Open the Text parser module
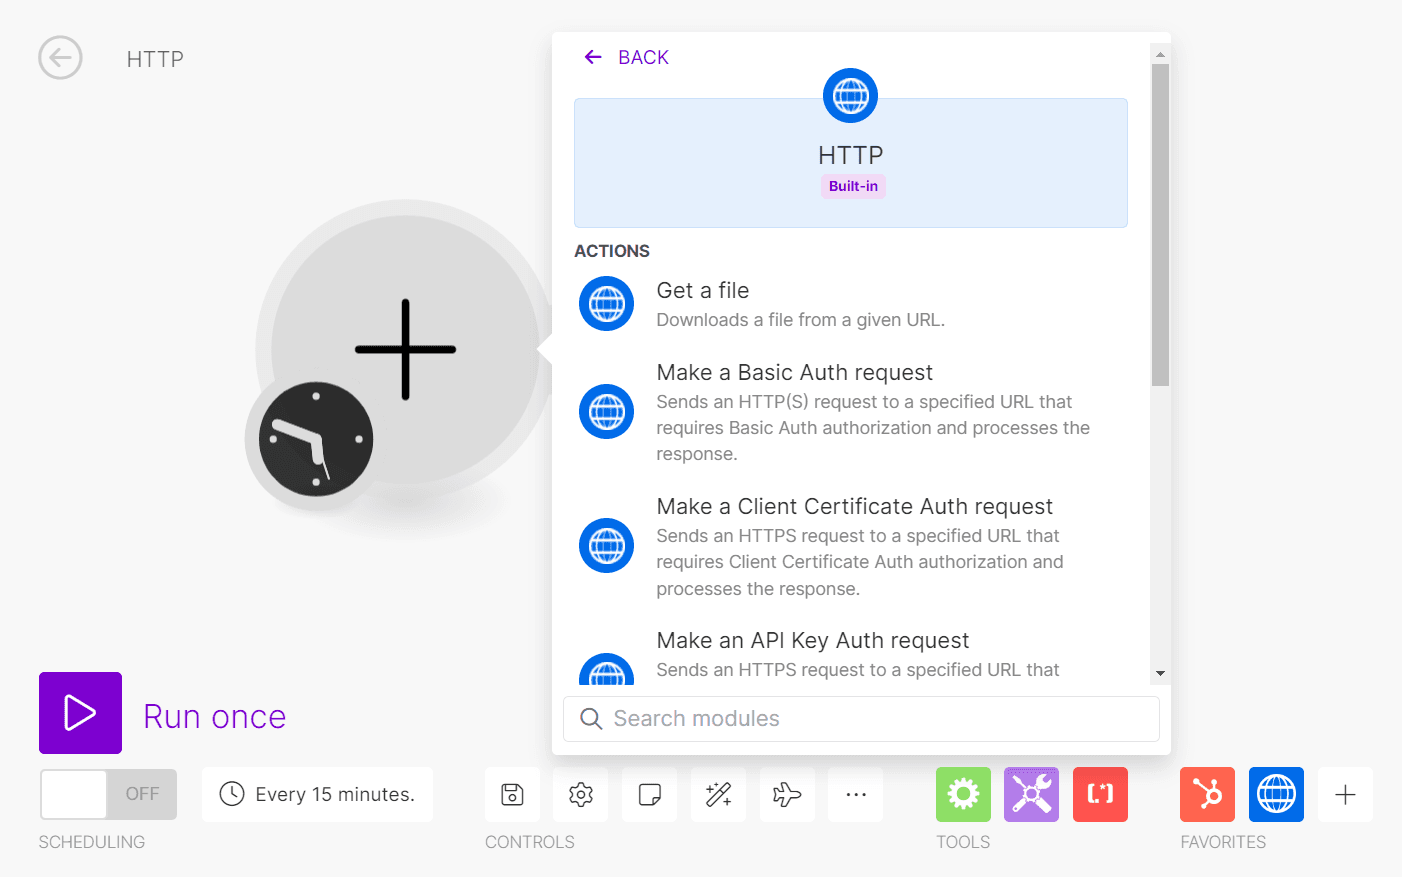The height and width of the screenshot is (877, 1402). (x=1100, y=794)
